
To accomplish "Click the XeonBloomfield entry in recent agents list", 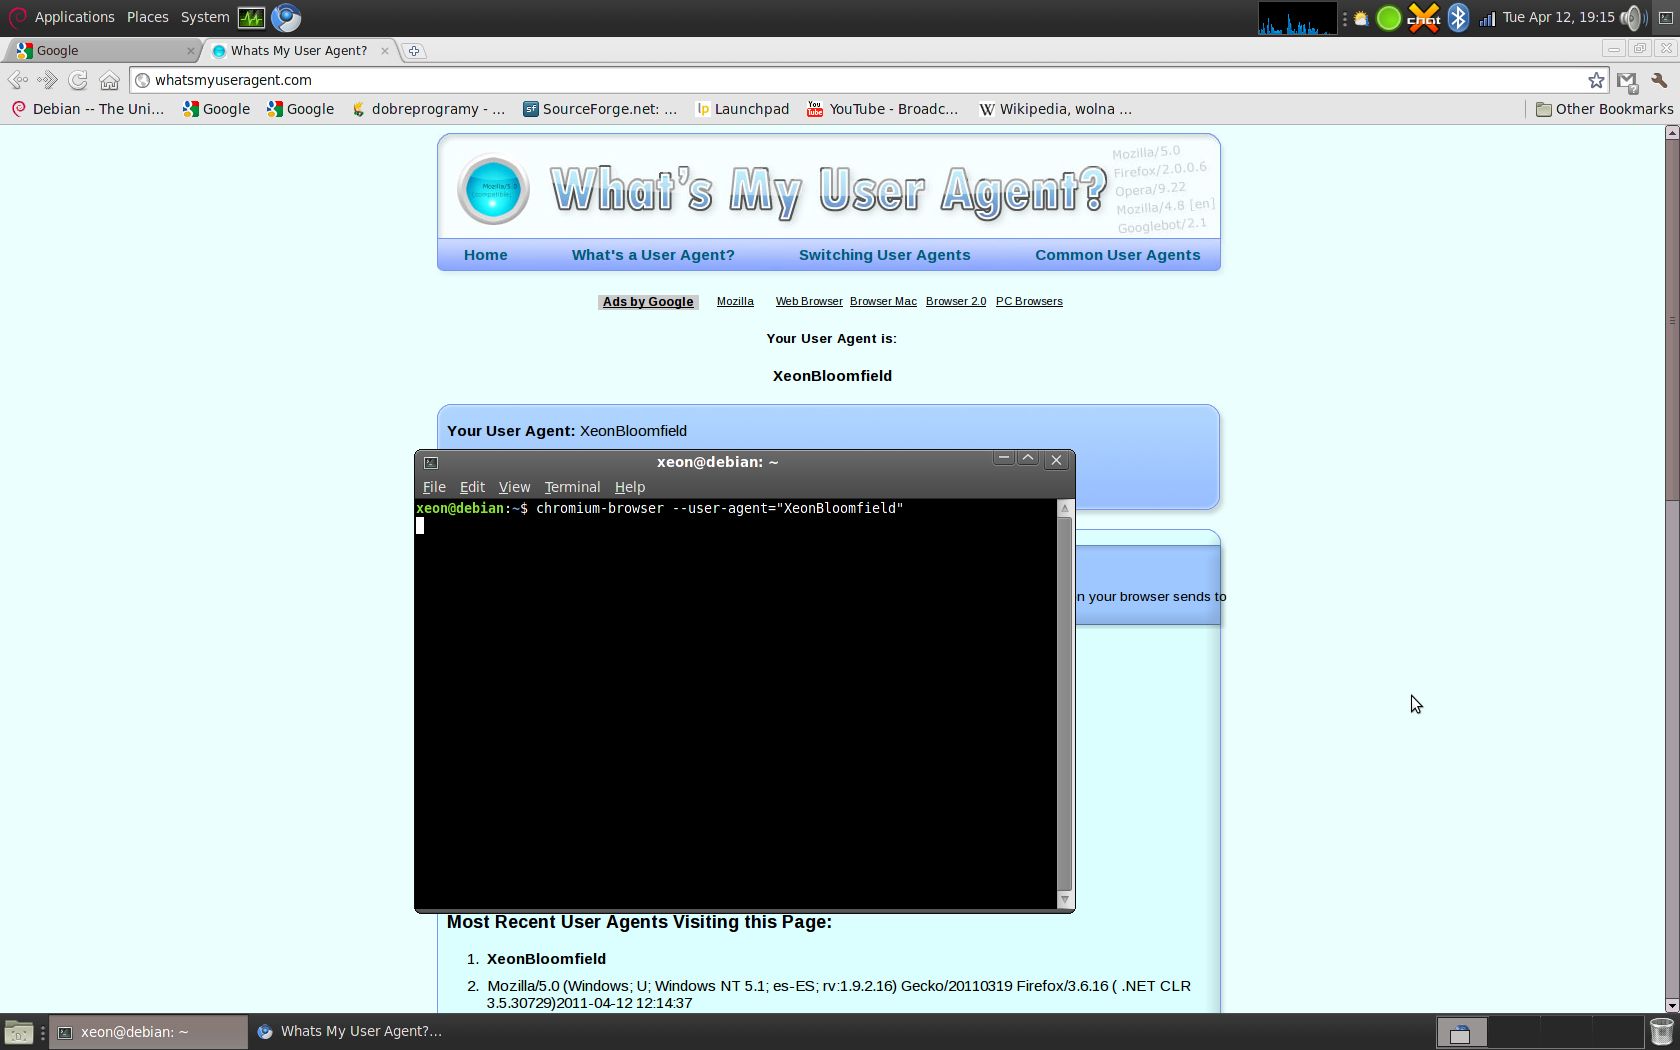I will 546,958.
